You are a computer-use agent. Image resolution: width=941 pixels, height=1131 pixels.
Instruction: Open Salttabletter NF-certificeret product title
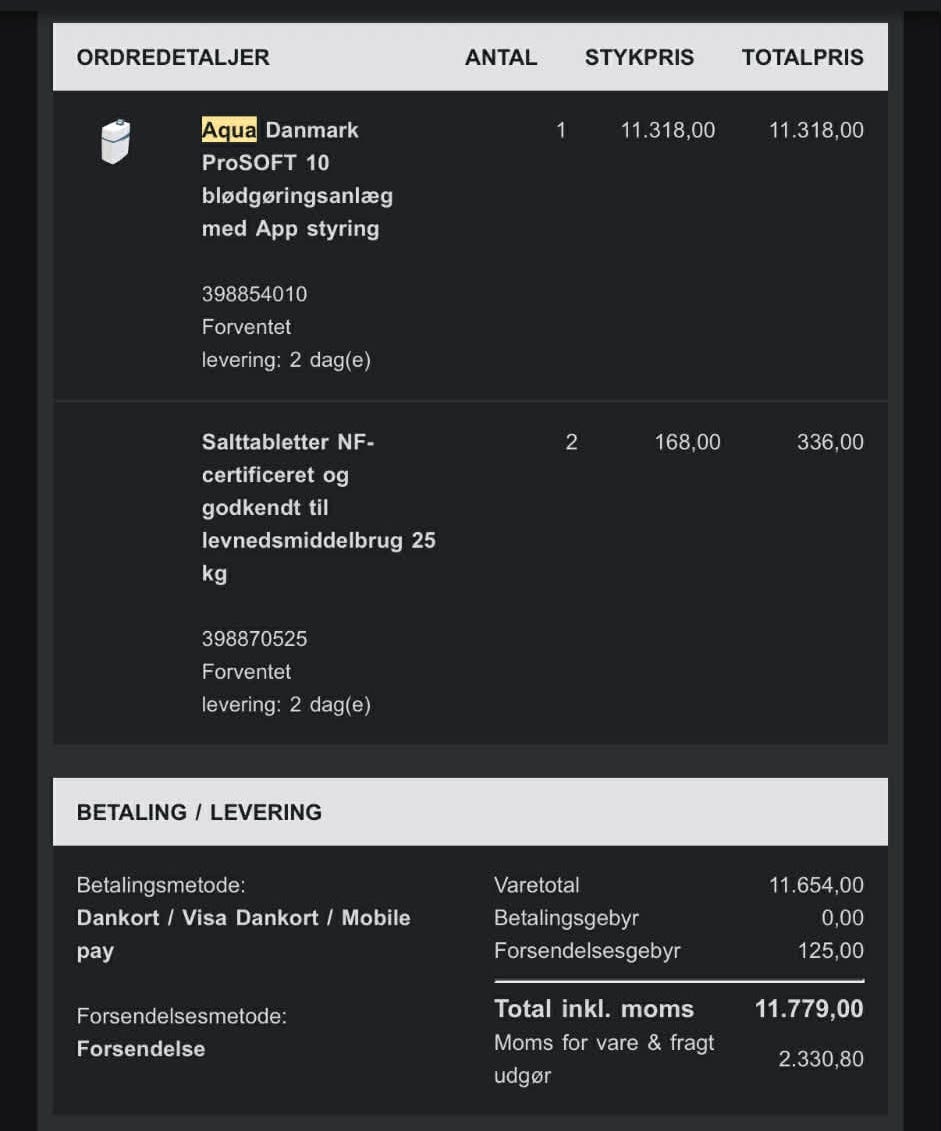point(318,507)
